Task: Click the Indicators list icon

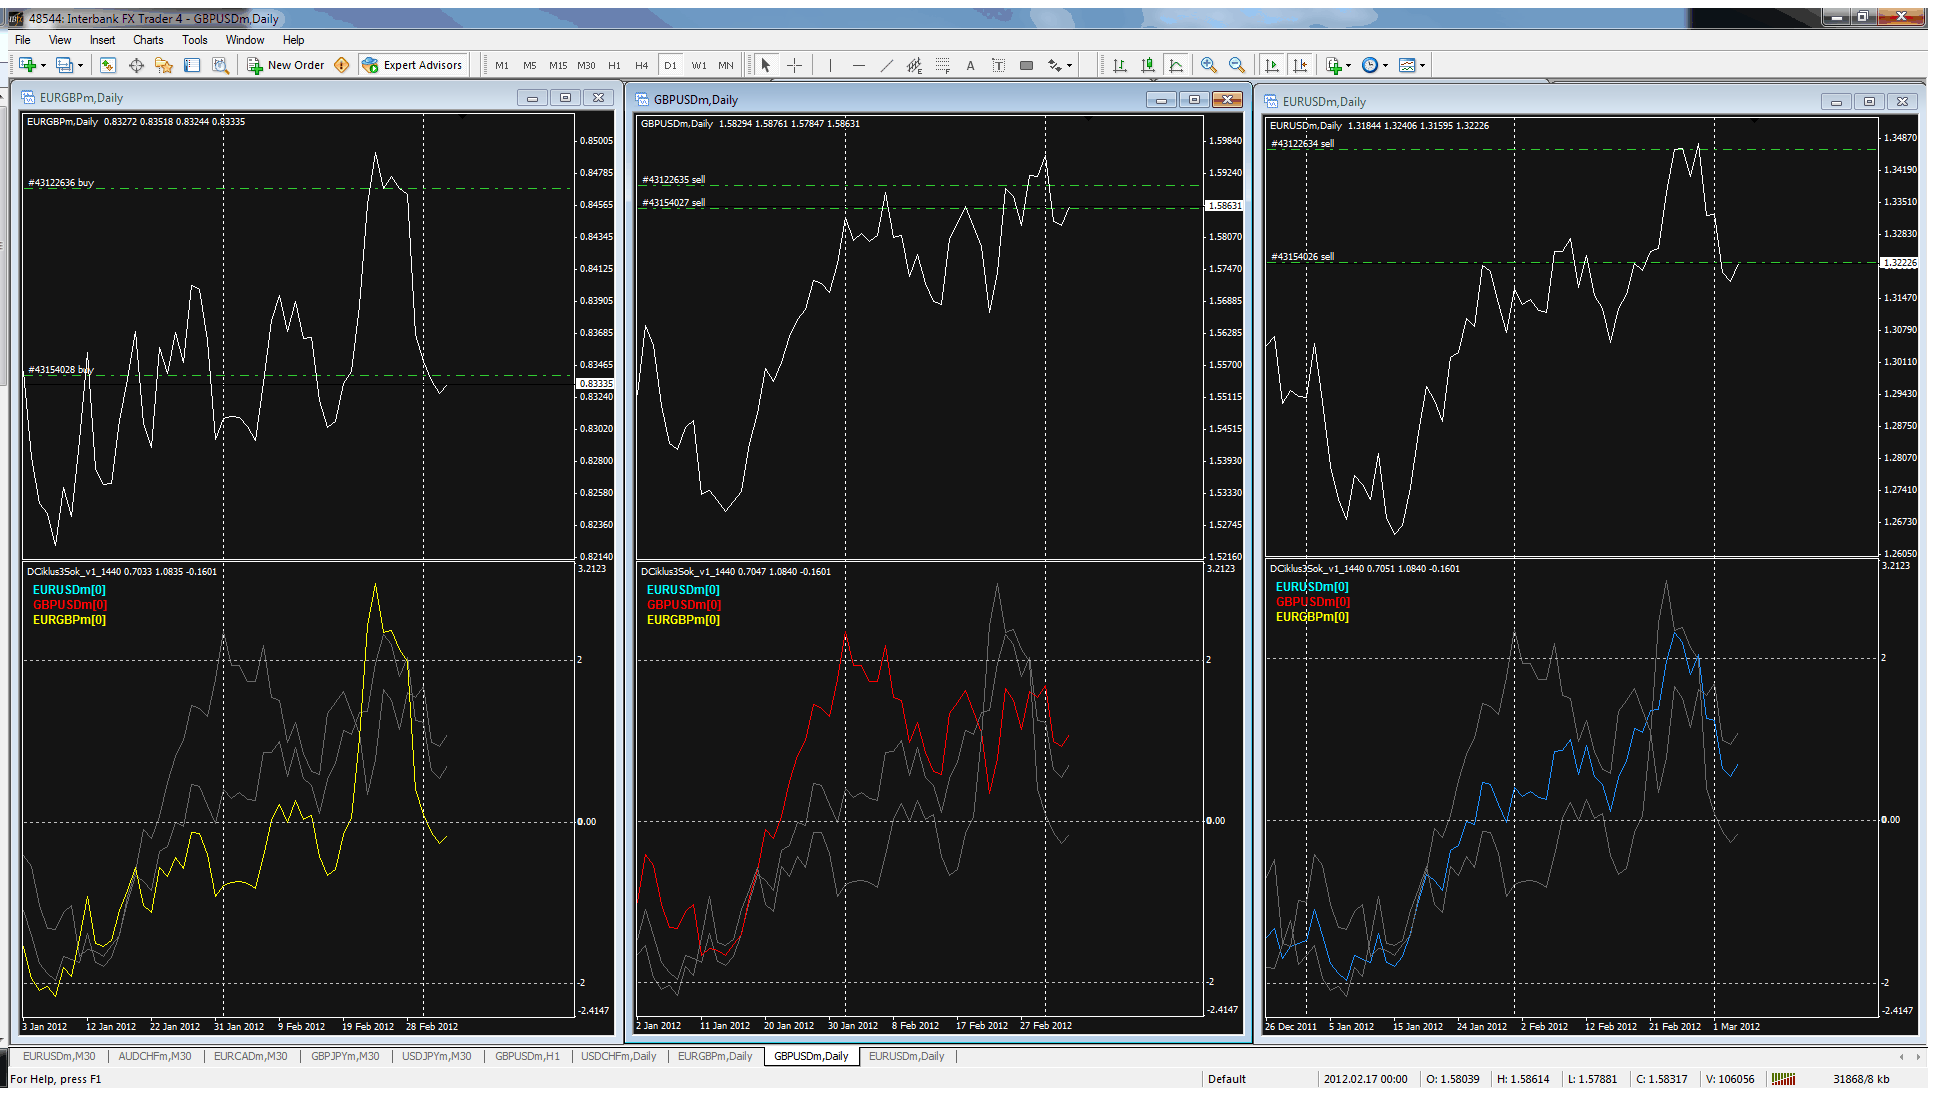Action: (1334, 65)
